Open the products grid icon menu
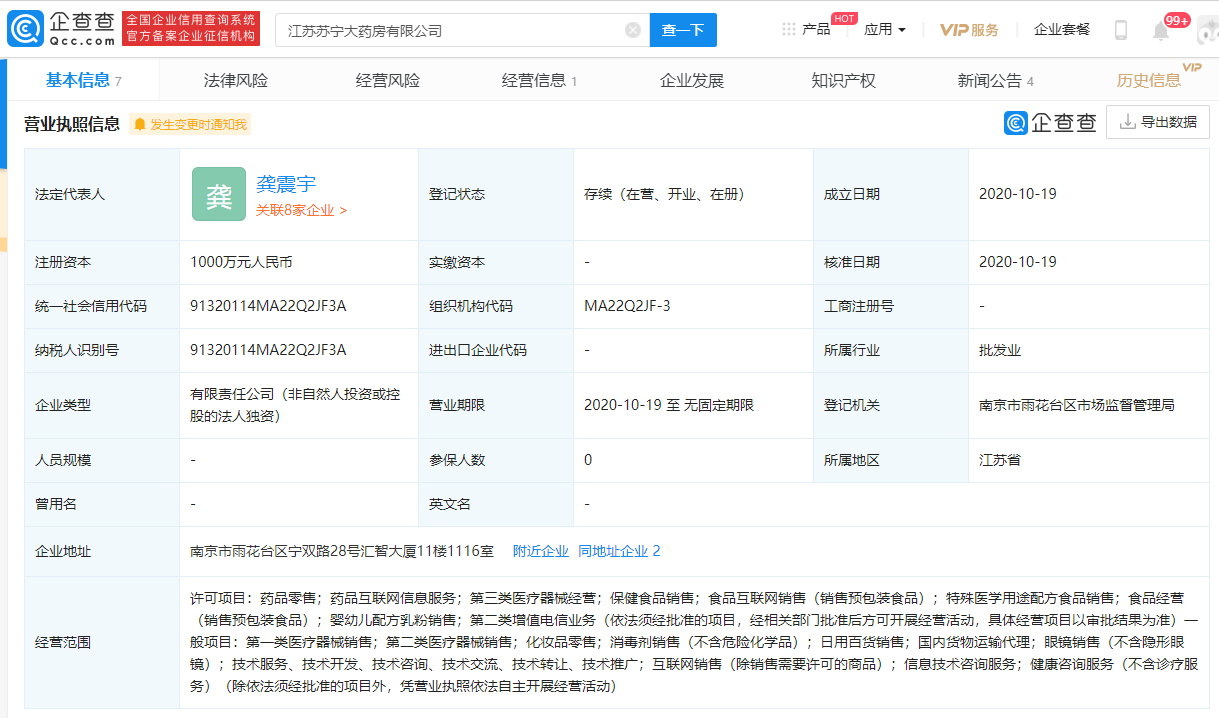 click(789, 30)
